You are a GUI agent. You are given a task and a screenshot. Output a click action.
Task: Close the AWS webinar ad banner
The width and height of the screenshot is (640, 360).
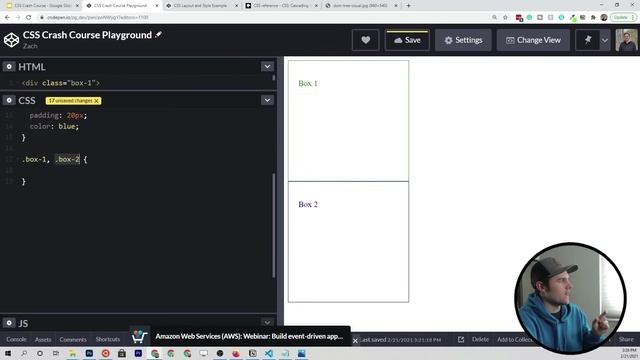click(x=355, y=340)
